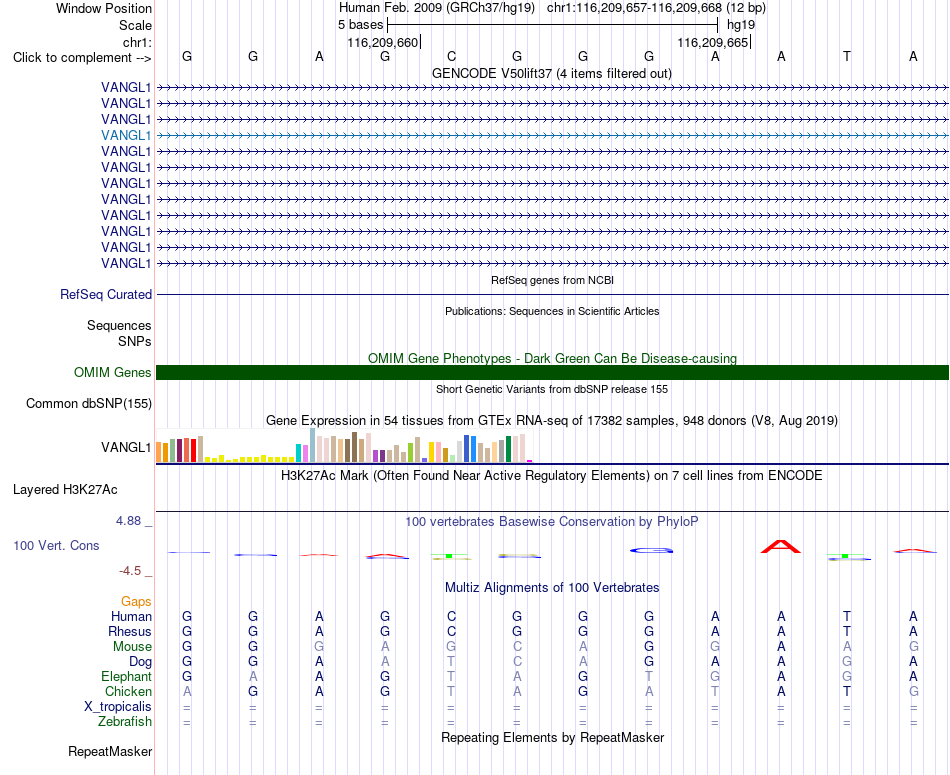The image size is (950, 775).
Task: Select the 'Human' alignment row label
Action: click(x=131, y=616)
